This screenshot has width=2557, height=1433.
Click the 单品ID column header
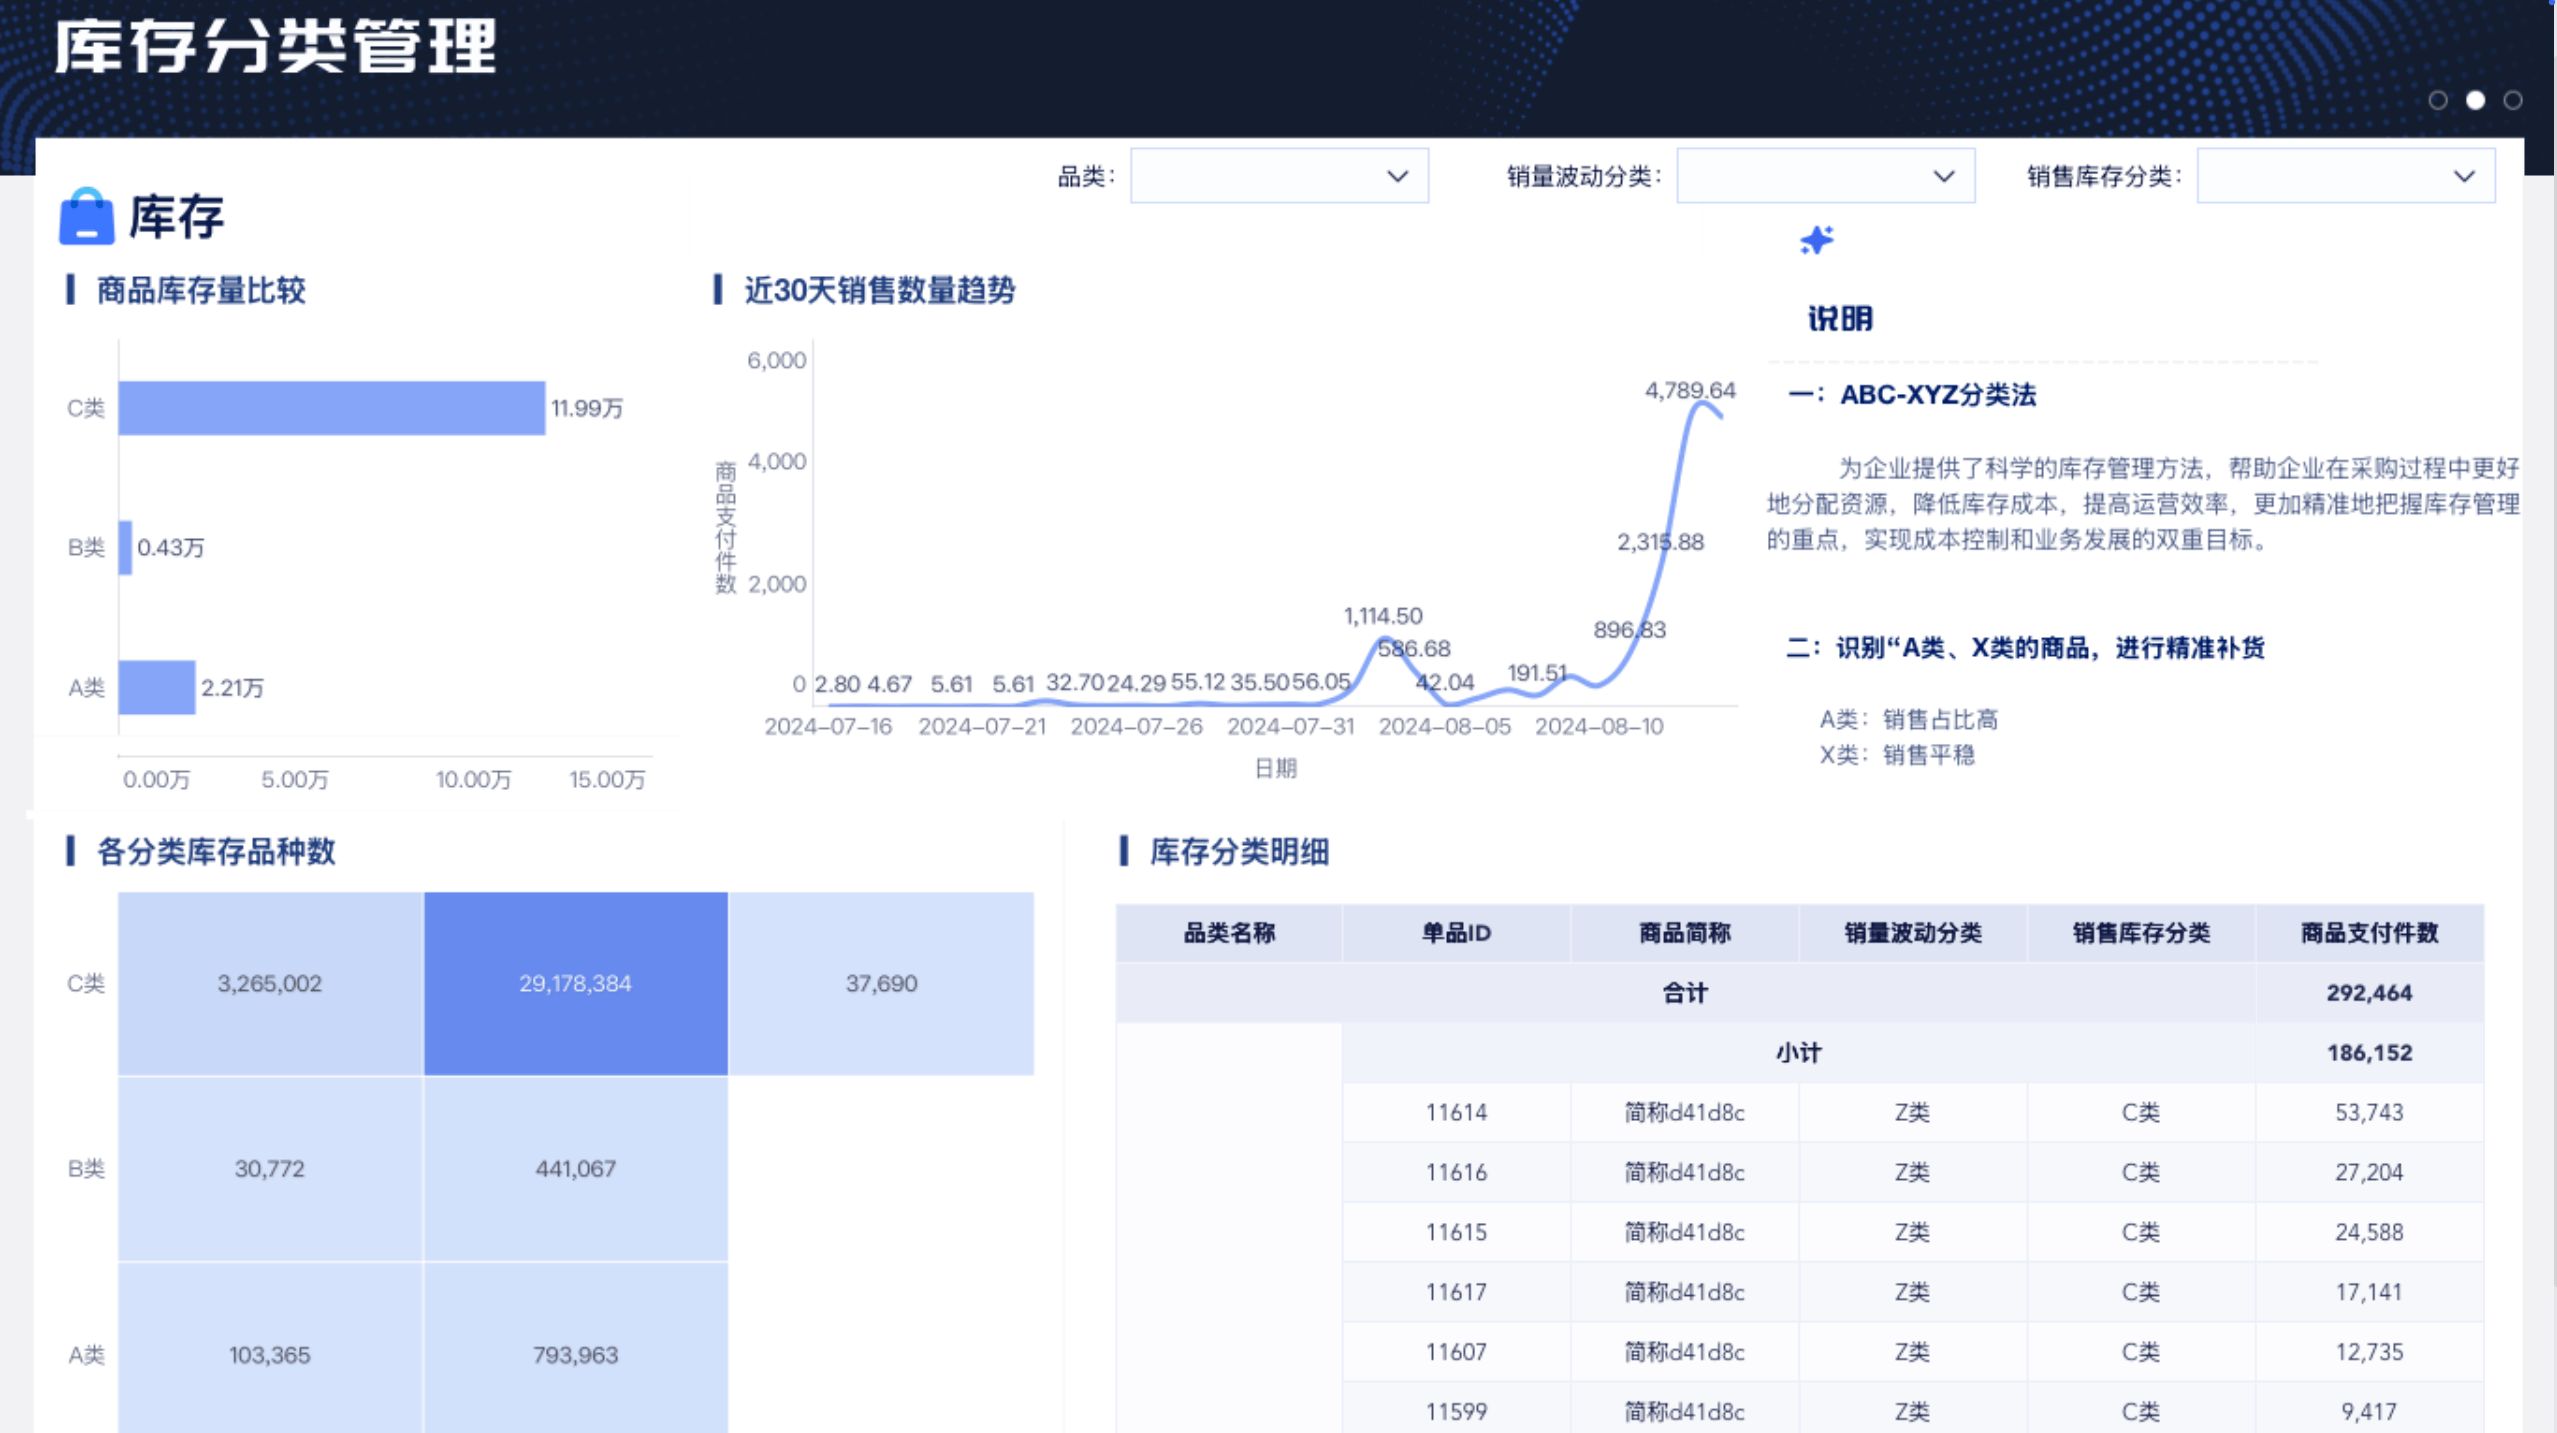[1456, 933]
